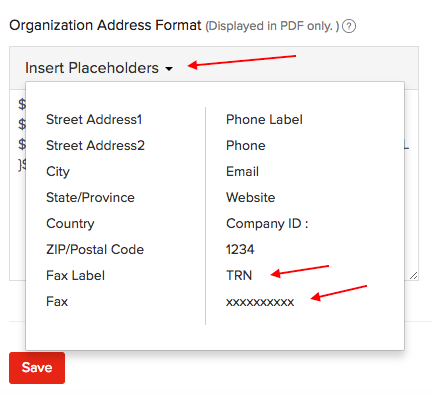This screenshot has height=394, width=432.
Task: Click the red Save button
Action: coord(37,368)
